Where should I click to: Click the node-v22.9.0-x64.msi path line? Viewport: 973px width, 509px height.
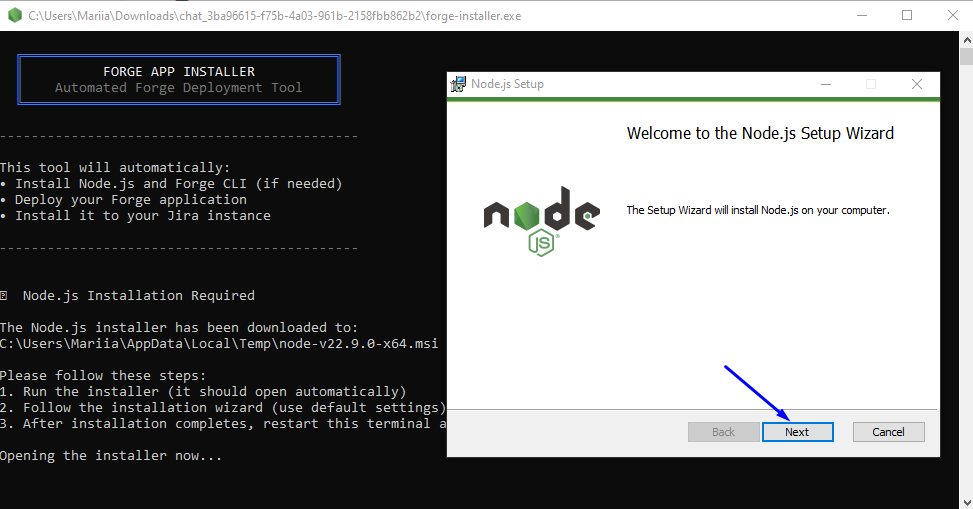218,343
